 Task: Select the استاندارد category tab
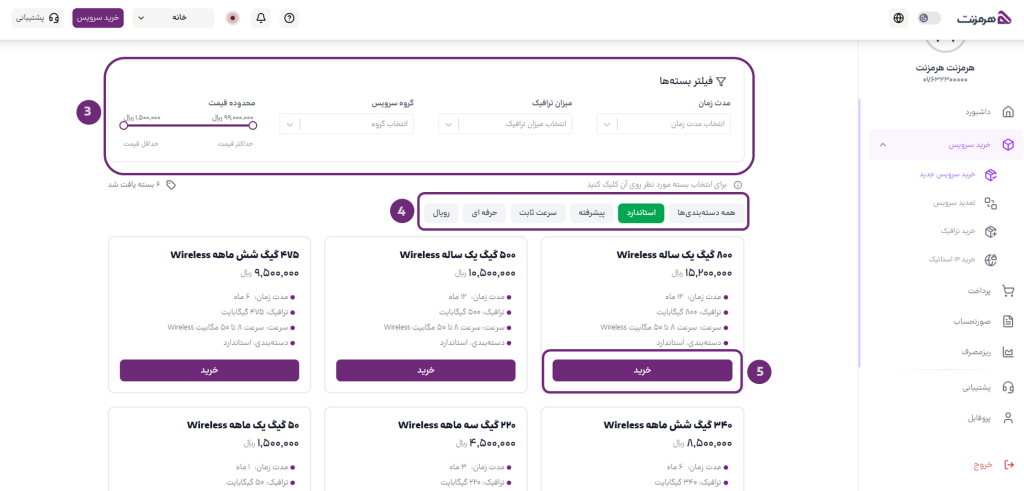(x=641, y=213)
